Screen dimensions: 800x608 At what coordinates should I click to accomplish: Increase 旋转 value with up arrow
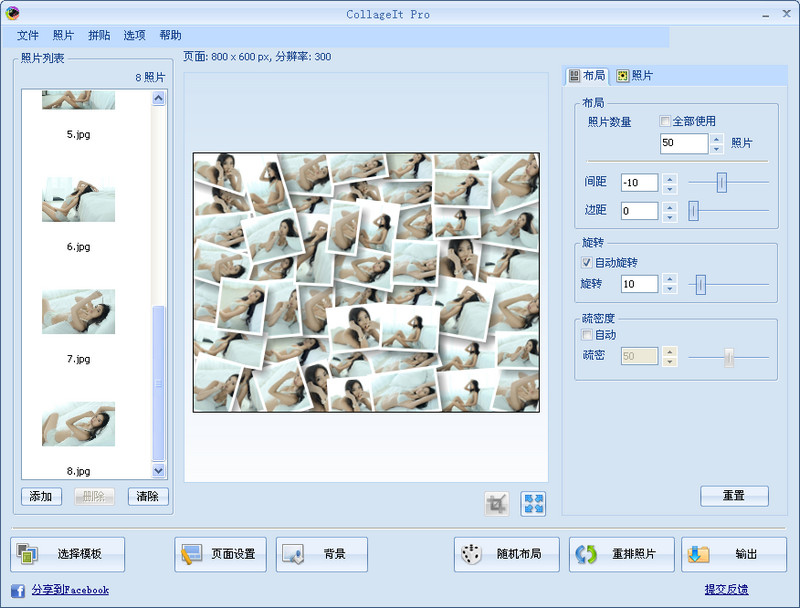click(670, 279)
